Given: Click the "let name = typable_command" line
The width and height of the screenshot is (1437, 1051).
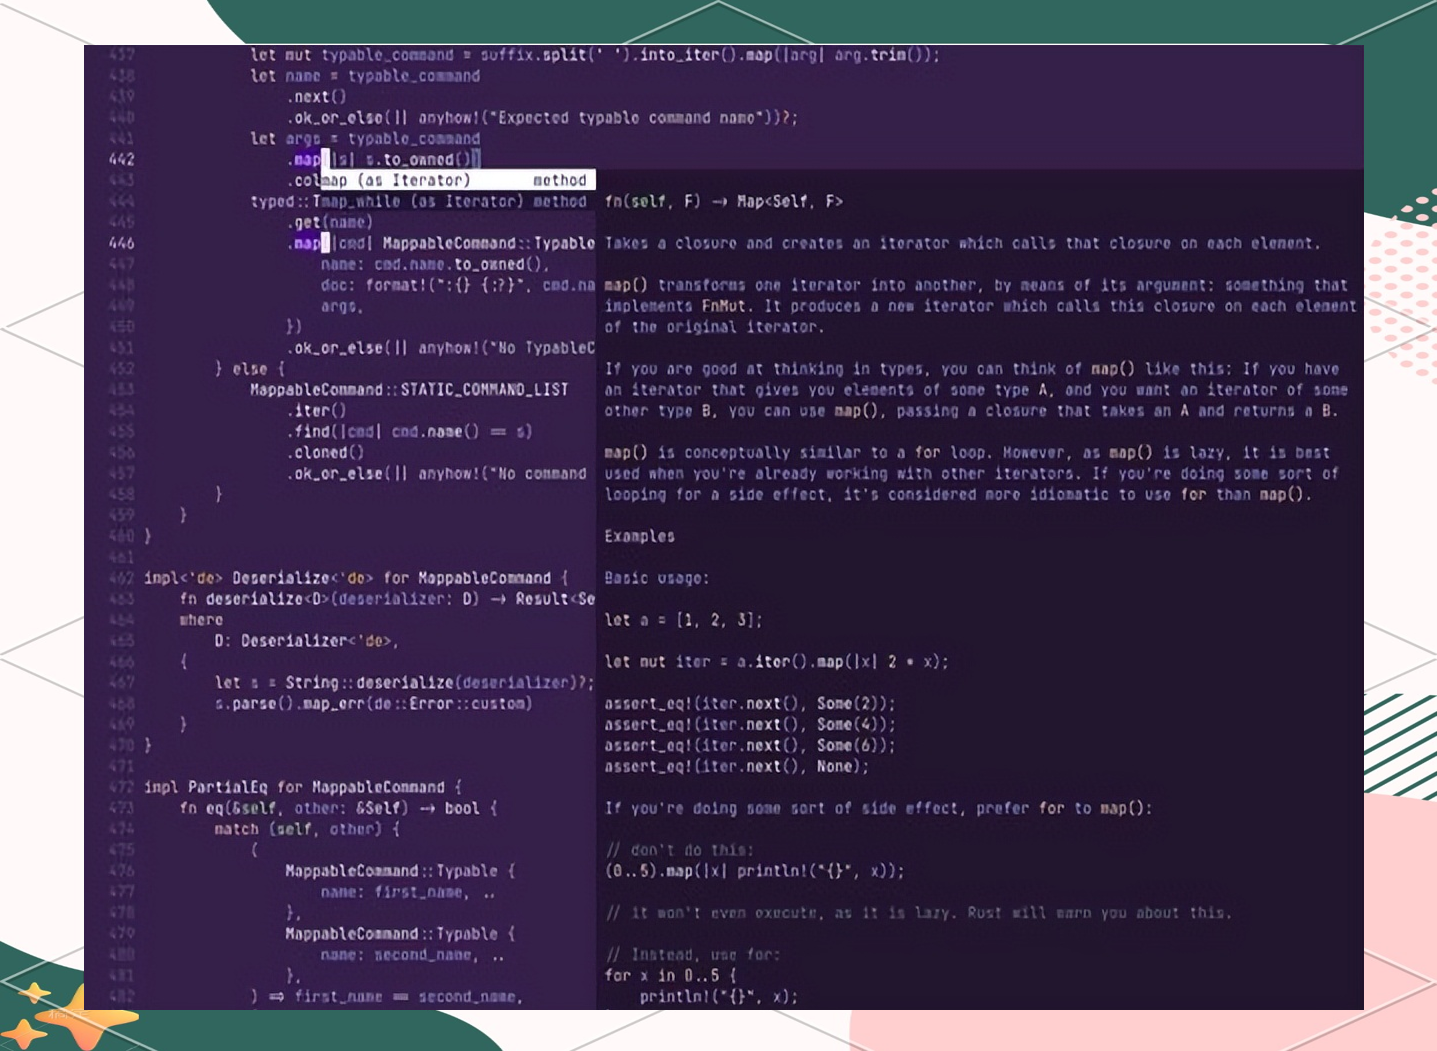Looking at the screenshot, I should pos(365,76).
